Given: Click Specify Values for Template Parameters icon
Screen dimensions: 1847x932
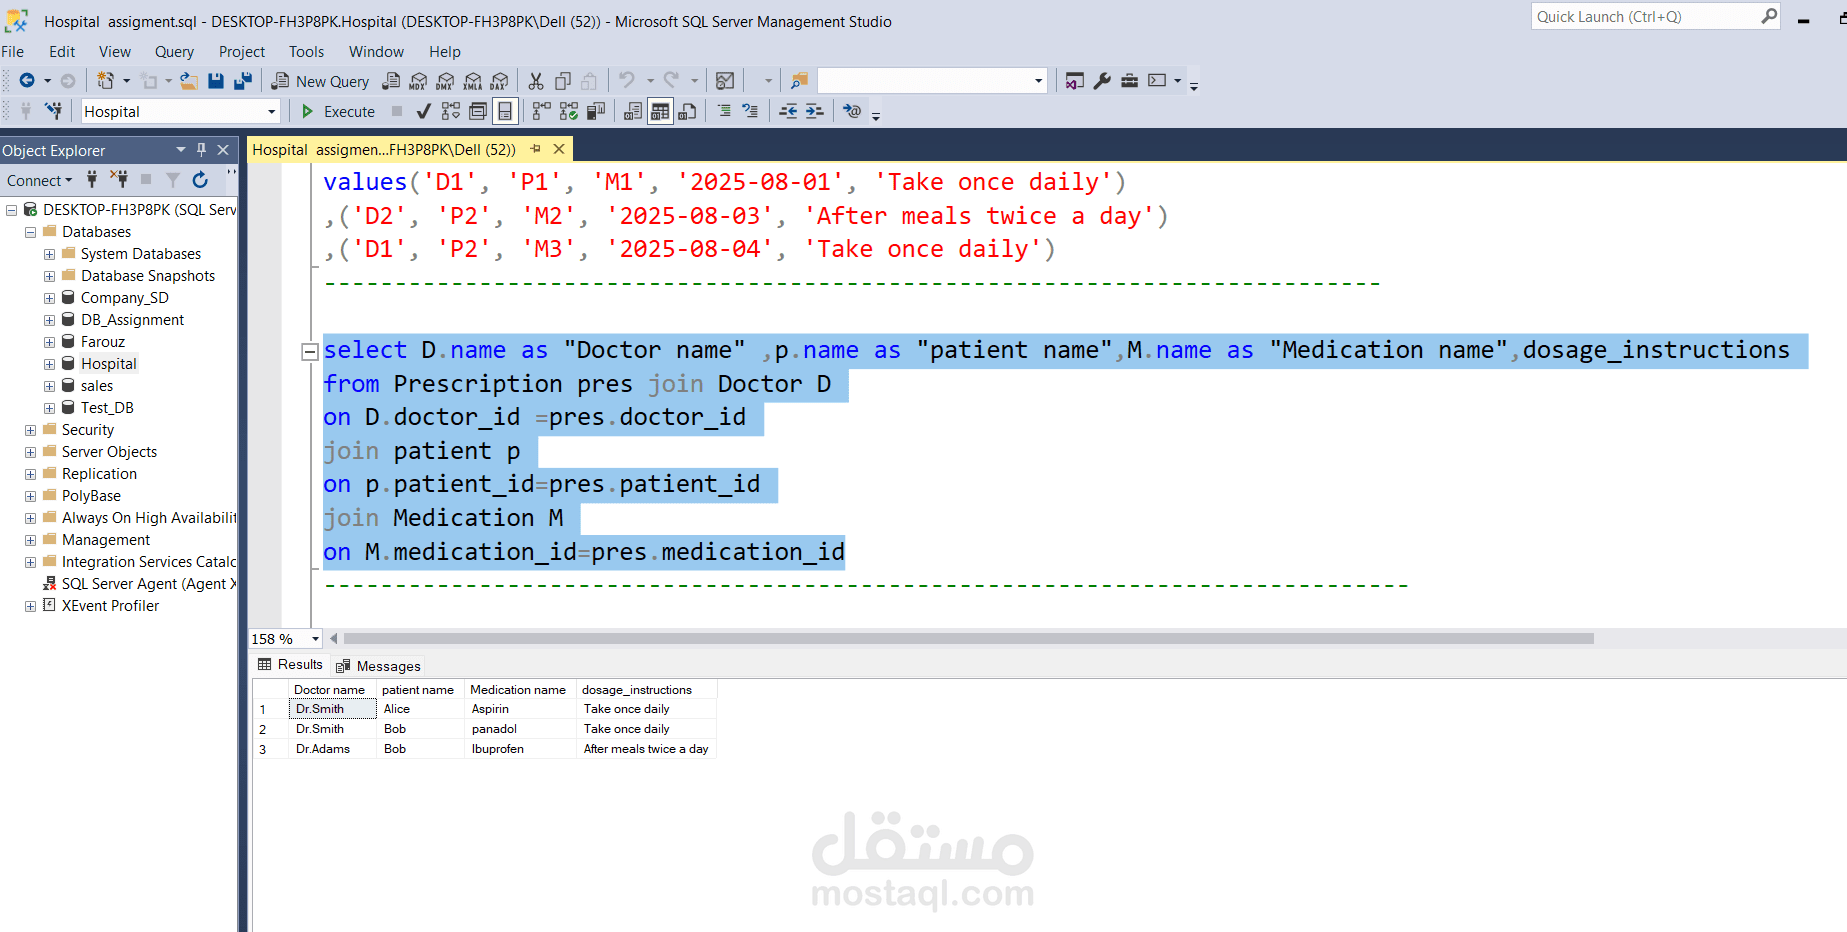Looking at the screenshot, I should point(852,111).
